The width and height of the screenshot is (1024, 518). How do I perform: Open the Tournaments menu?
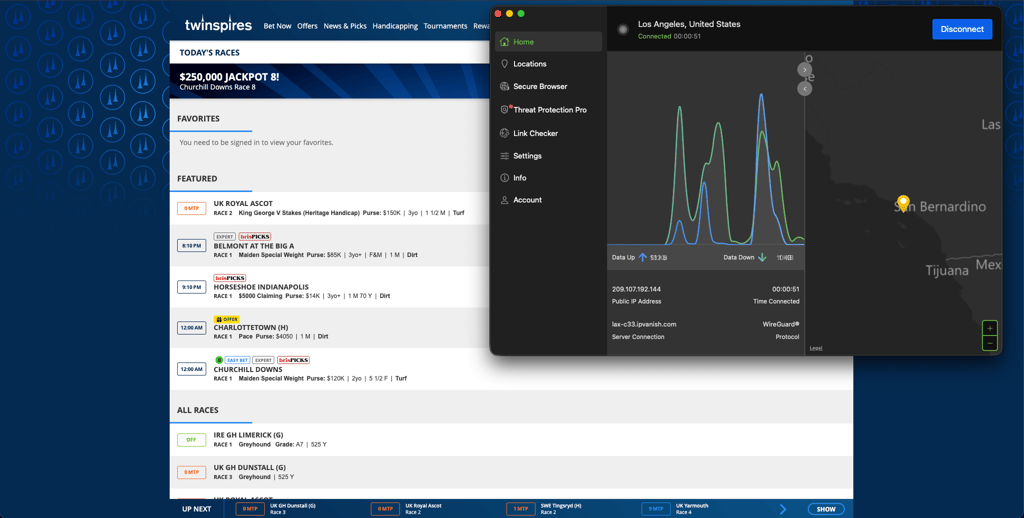click(x=445, y=26)
